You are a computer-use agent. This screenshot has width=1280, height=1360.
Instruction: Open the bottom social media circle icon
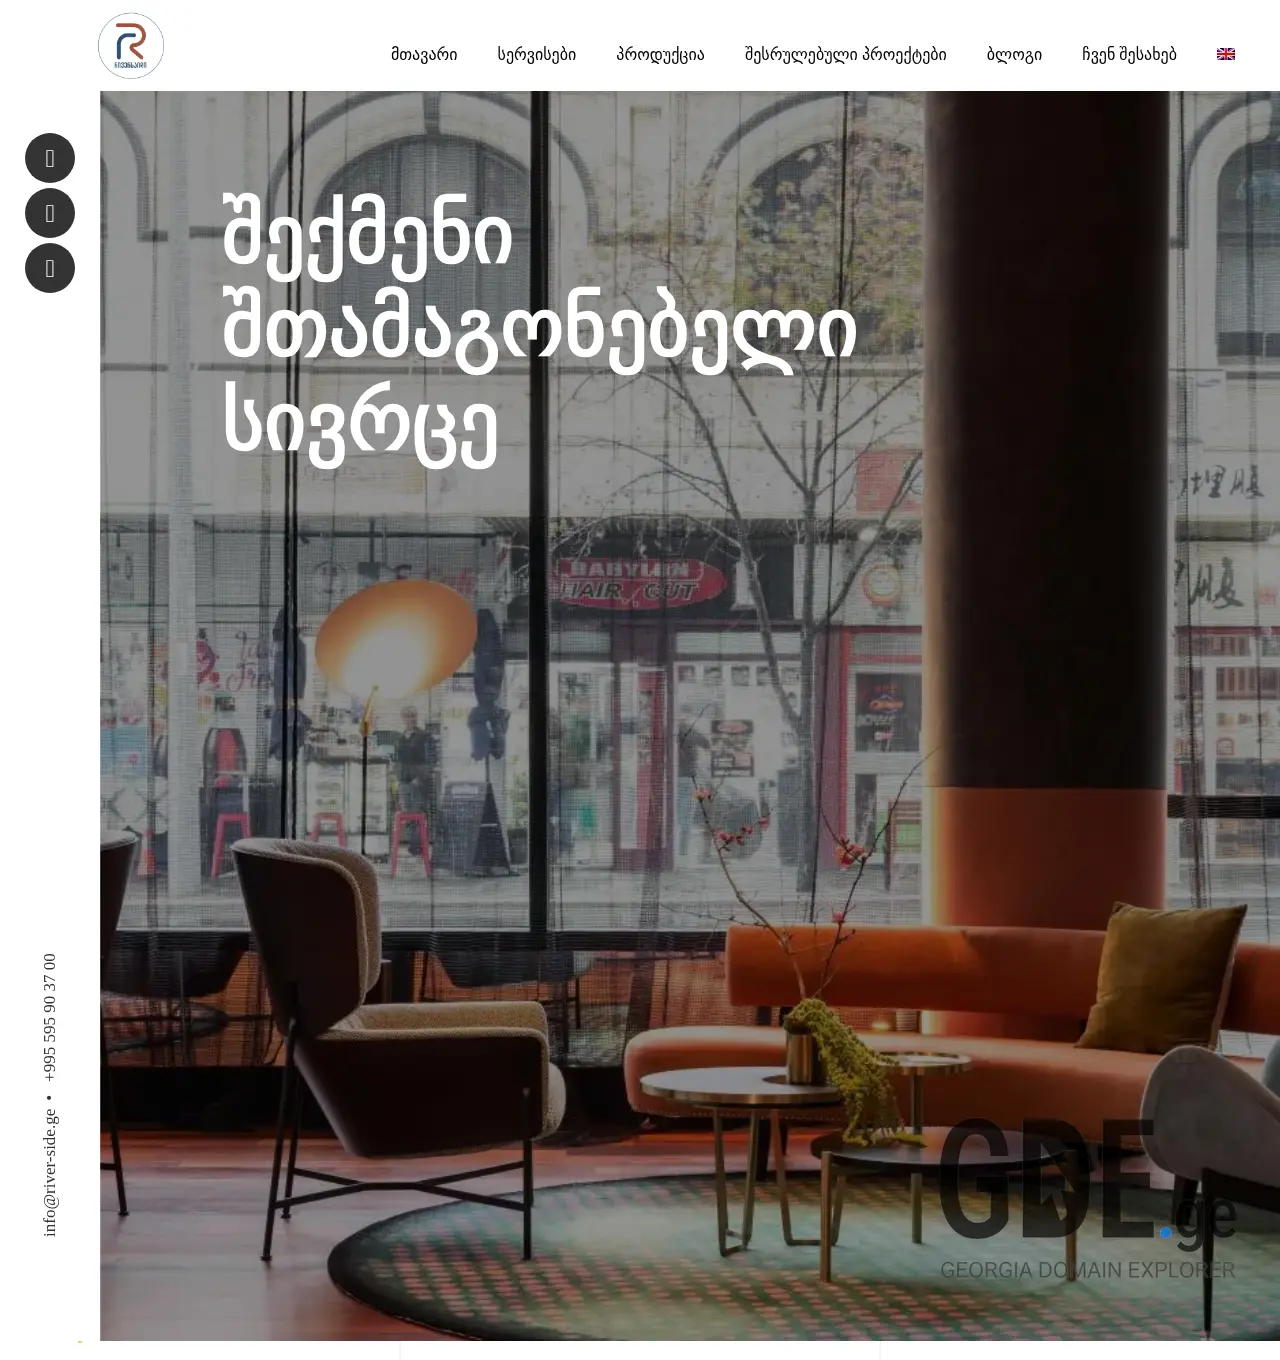pos(50,268)
